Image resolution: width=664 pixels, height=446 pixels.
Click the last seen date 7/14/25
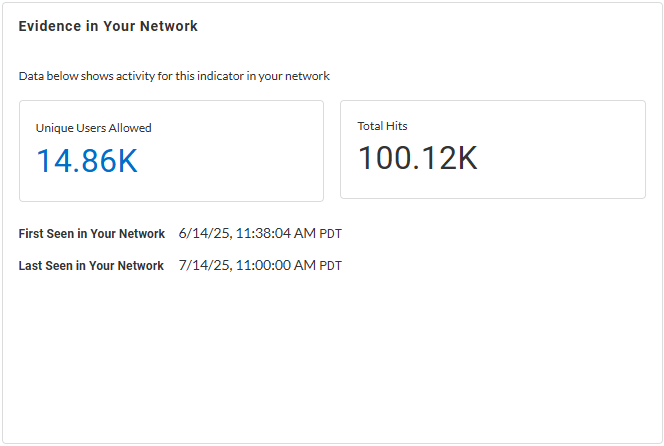pos(204,266)
